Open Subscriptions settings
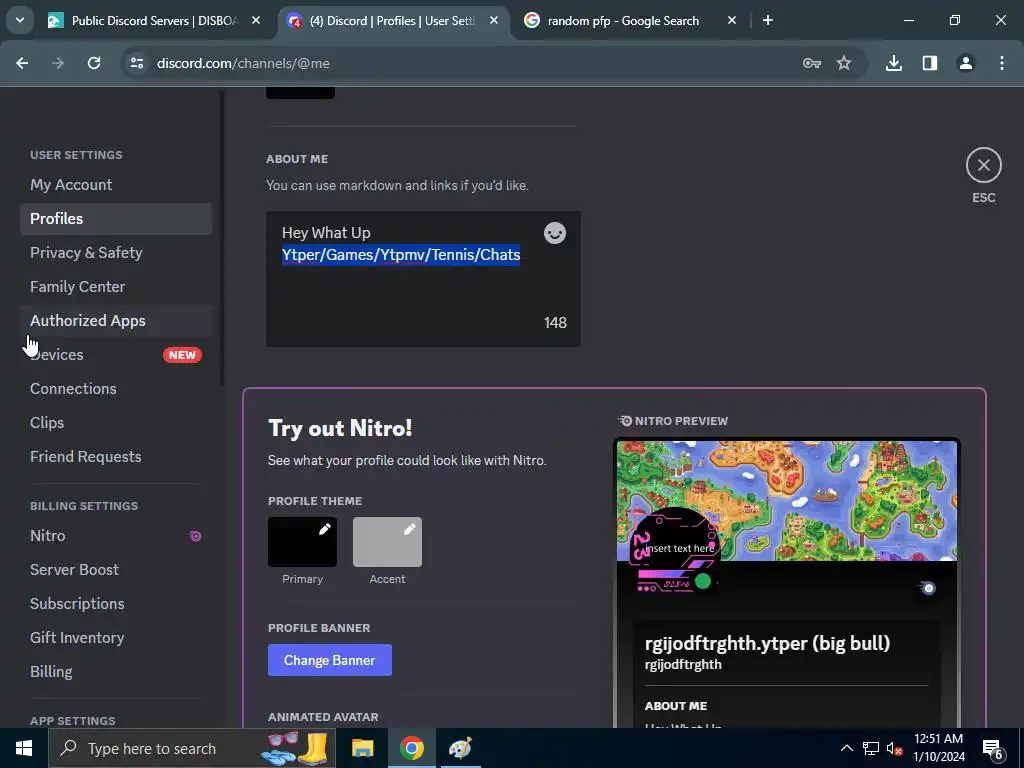This screenshot has width=1024, height=768. point(116,603)
